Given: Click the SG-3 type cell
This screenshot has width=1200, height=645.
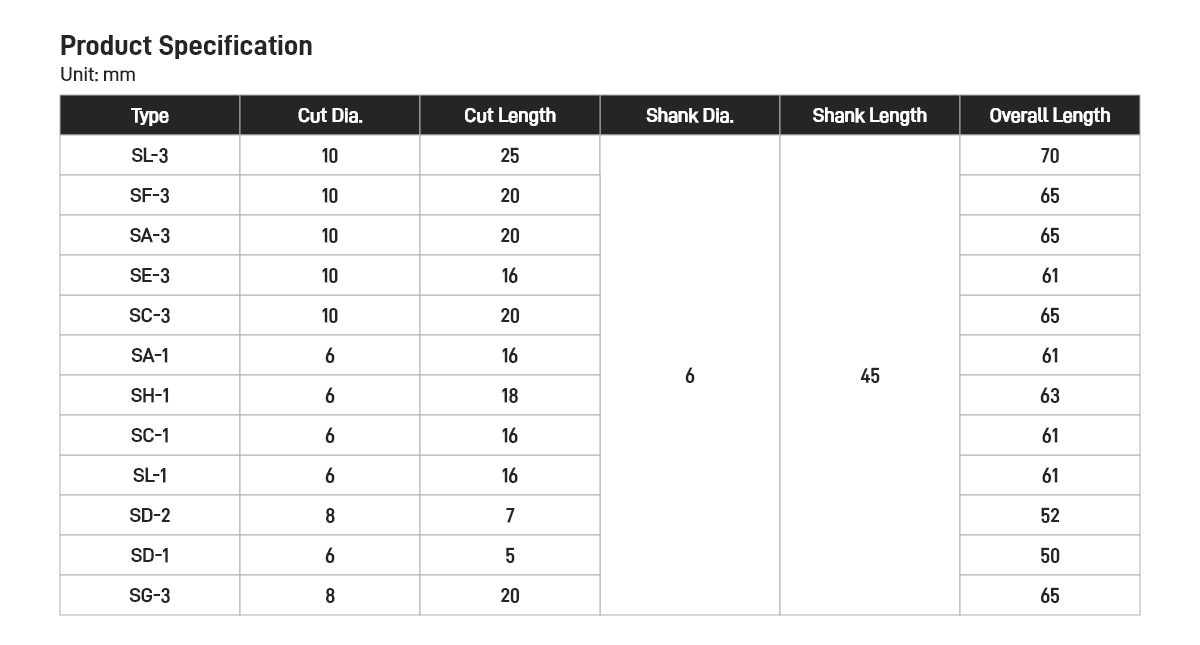Looking at the screenshot, I should (150, 595).
